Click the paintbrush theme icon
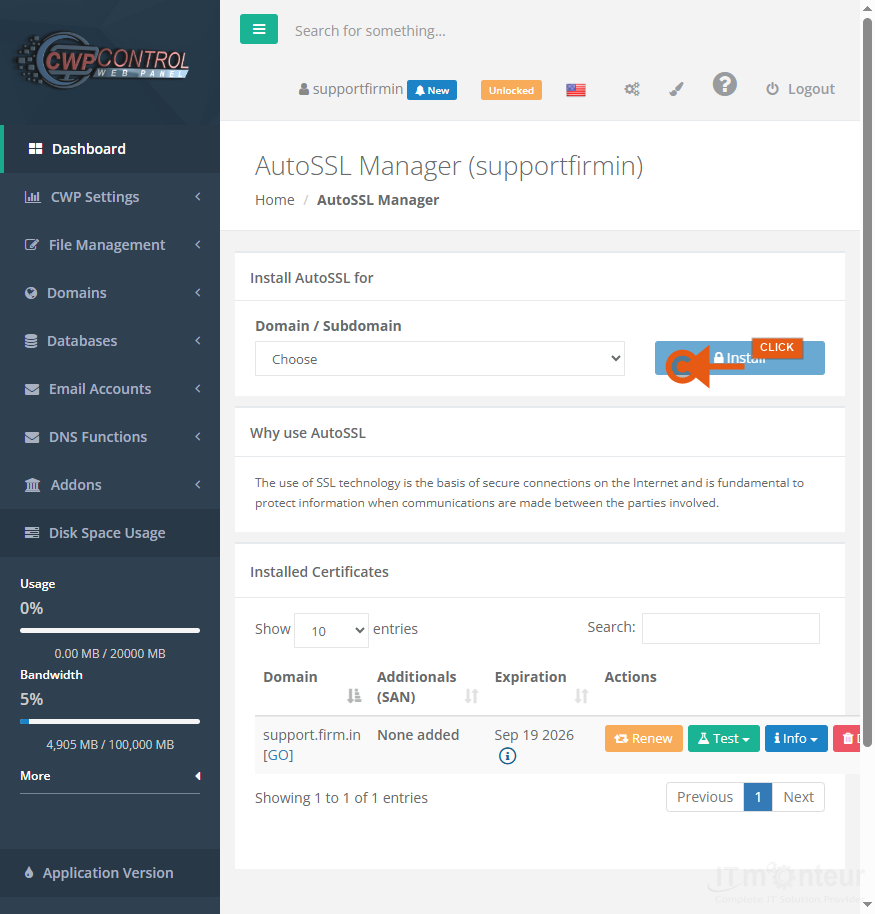Viewport: 875px width, 914px height. click(676, 89)
